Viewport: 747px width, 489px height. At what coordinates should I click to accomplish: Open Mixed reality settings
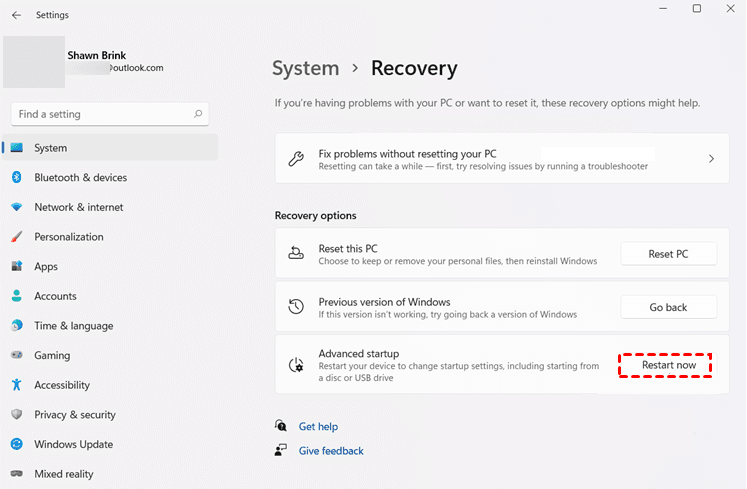pyautogui.click(x=63, y=474)
